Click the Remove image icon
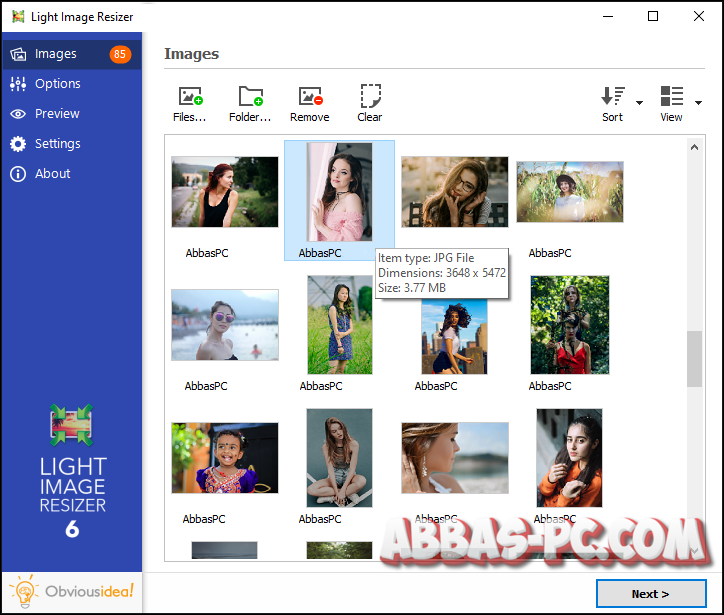Image resolution: width=724 pixels, height=615 pixels. click(310, 97)
